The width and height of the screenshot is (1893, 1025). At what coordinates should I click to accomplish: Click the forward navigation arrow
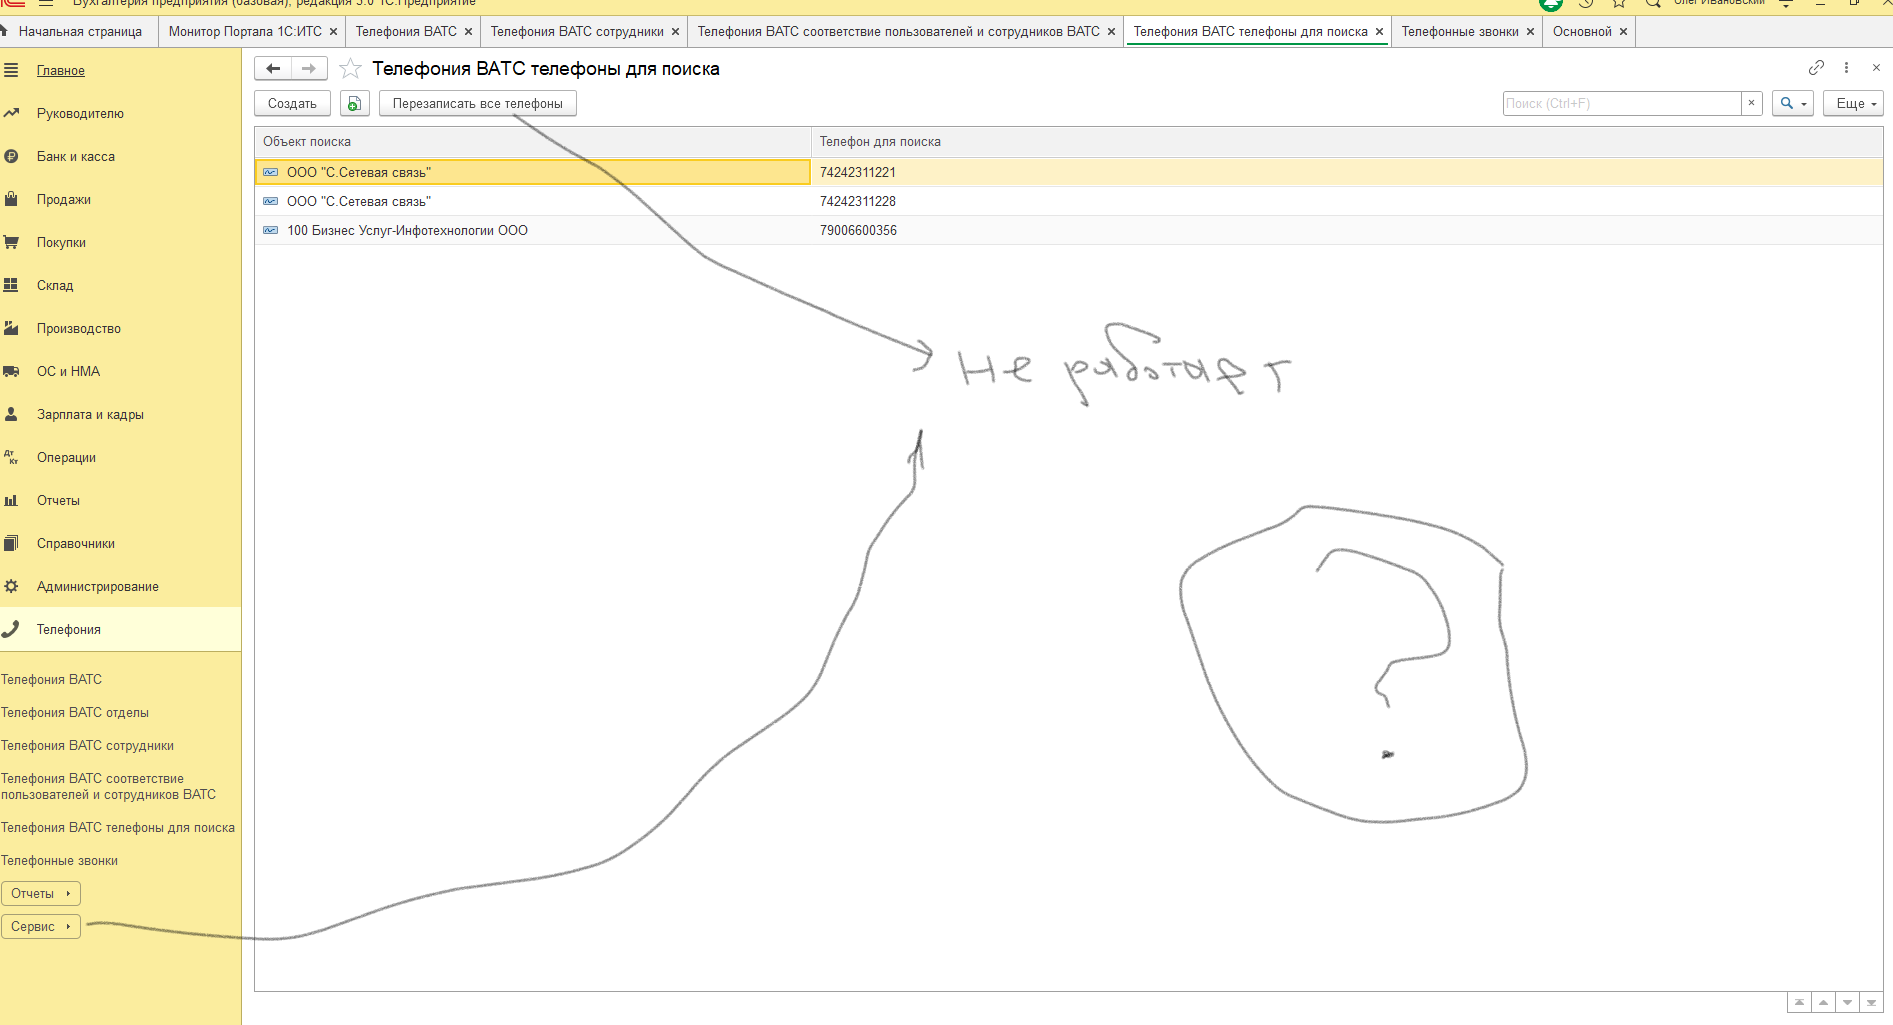coord(309,69)
